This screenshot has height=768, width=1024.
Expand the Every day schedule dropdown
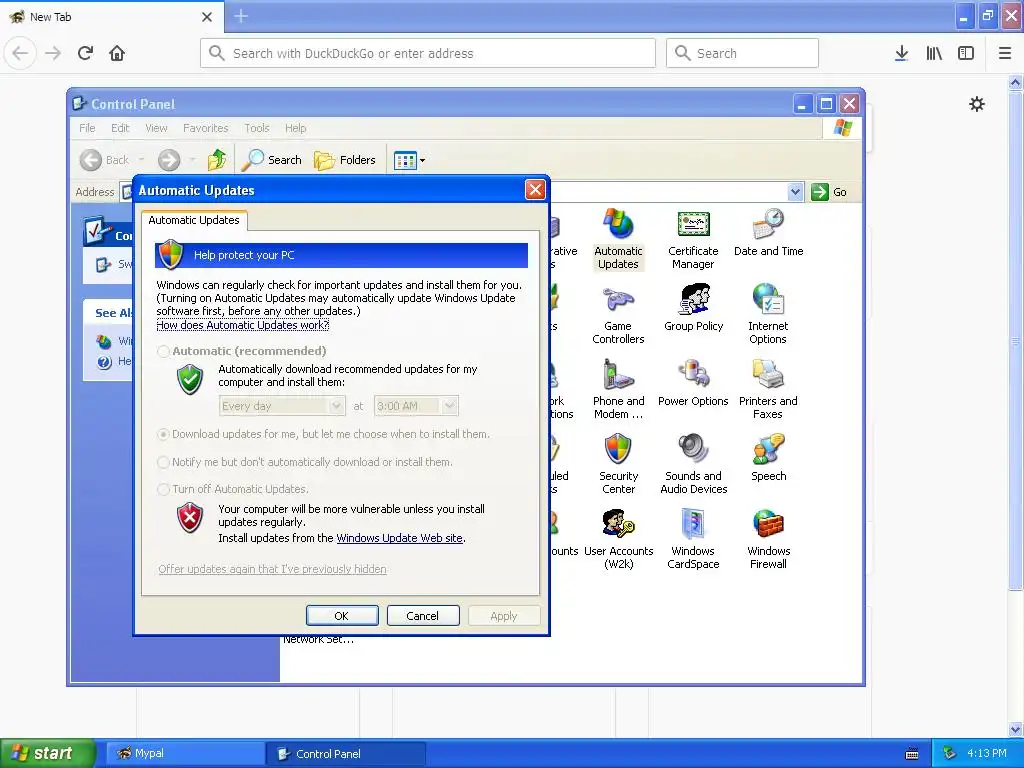point(336,406)
